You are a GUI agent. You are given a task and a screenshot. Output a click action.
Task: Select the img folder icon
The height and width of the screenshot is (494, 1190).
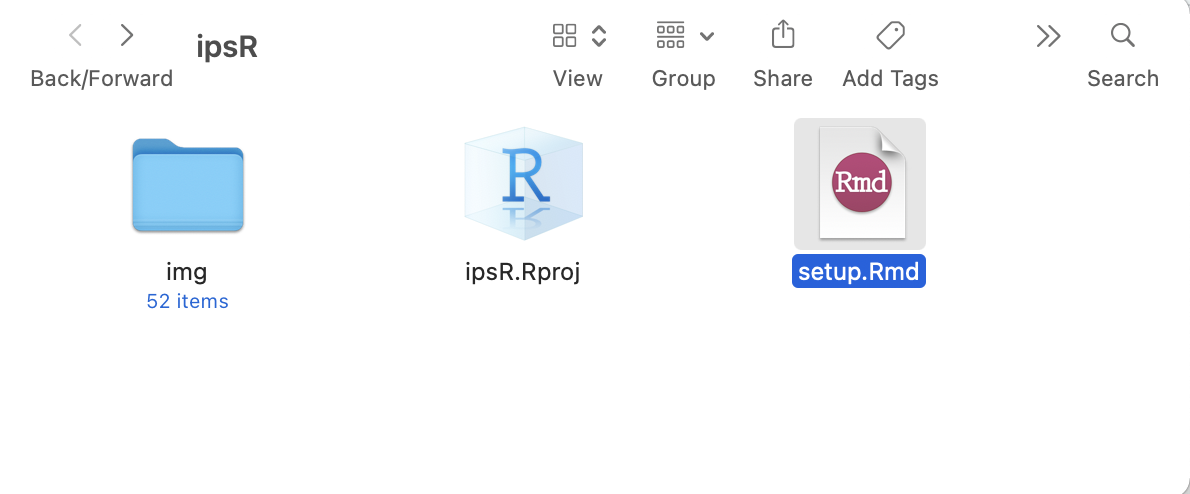point(187,185)
